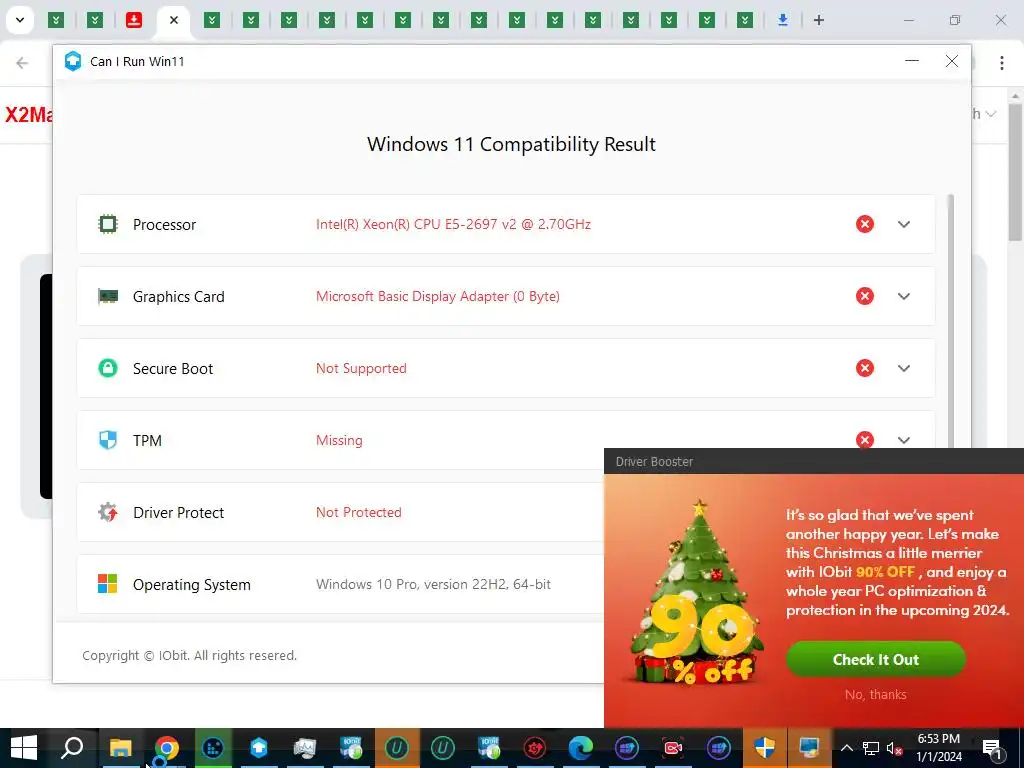Show hidden system tray icons

pyautogui.click(x=846, y=748)
